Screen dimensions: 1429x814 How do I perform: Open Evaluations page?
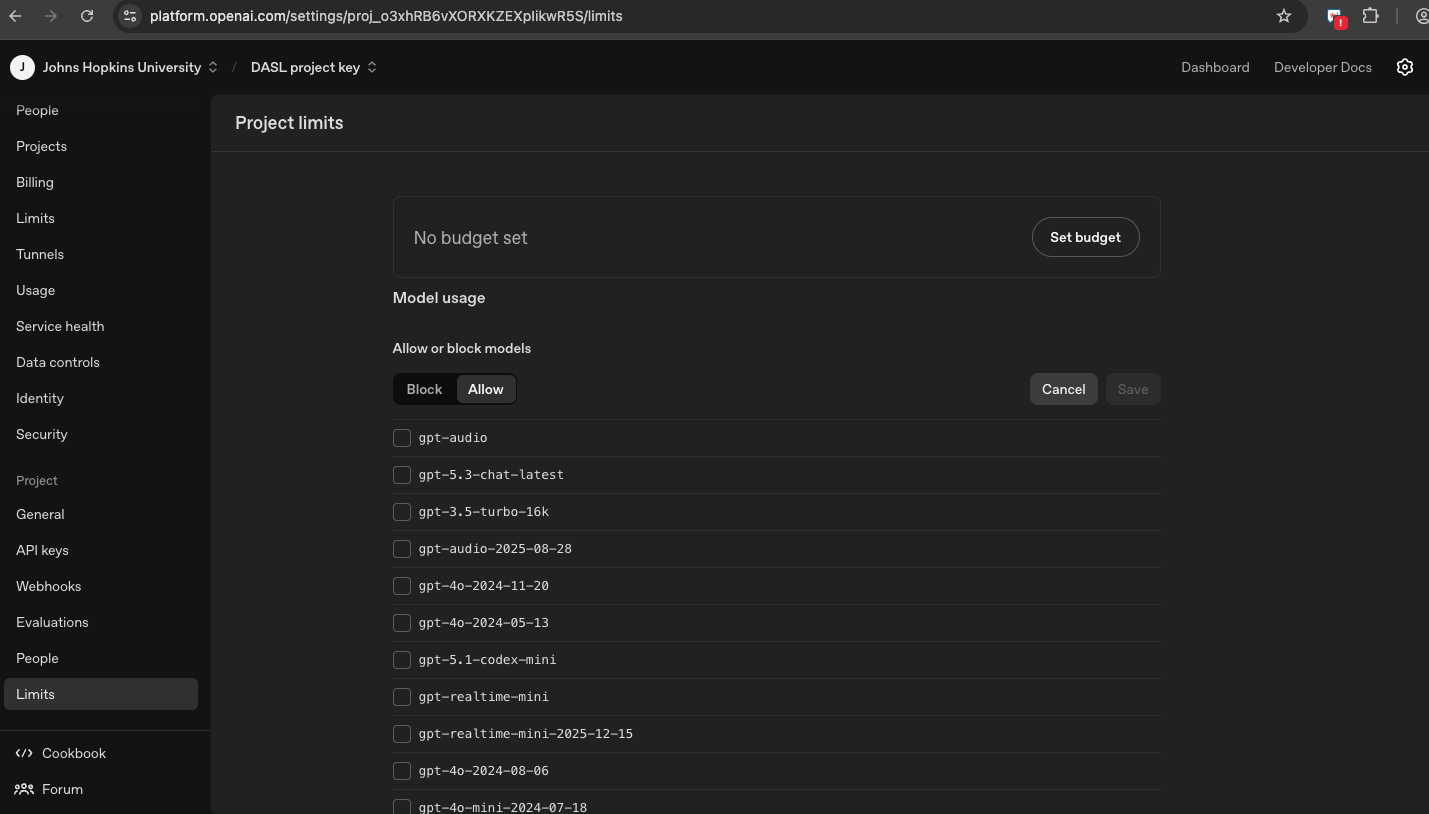tap(52, 622)
